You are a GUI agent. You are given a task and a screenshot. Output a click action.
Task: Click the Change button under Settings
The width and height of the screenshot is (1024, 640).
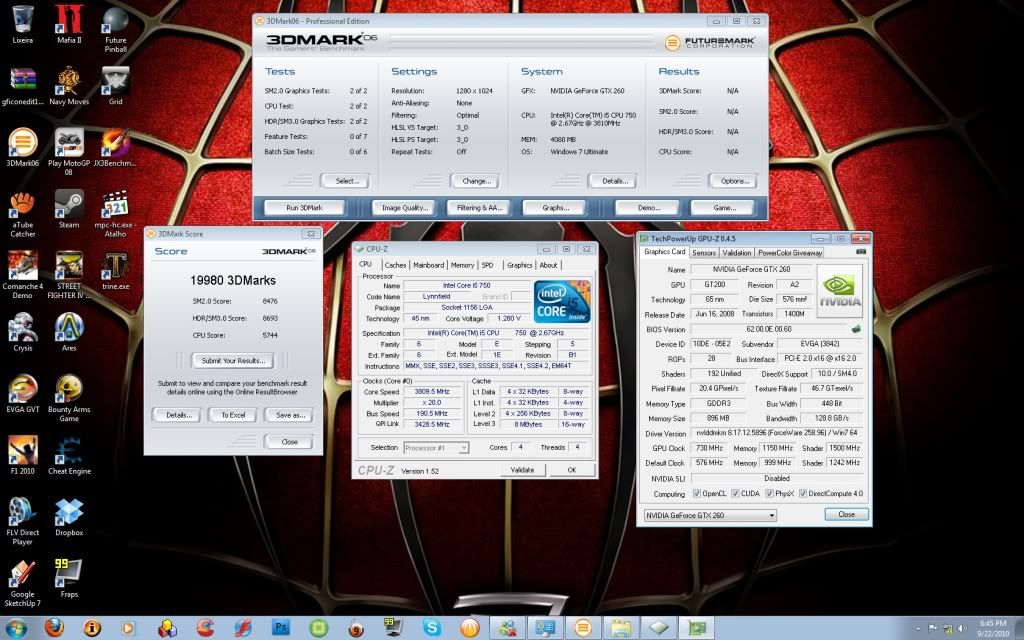point(475,181)
